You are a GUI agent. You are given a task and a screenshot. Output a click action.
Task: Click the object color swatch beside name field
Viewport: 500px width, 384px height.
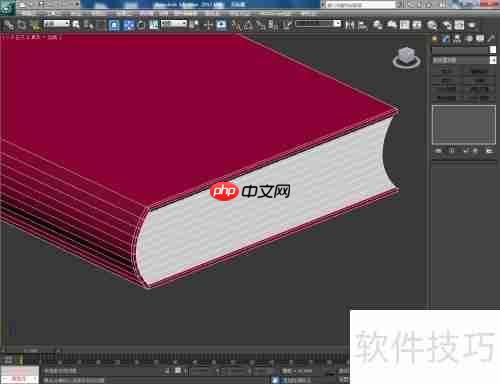click(493, 50)
